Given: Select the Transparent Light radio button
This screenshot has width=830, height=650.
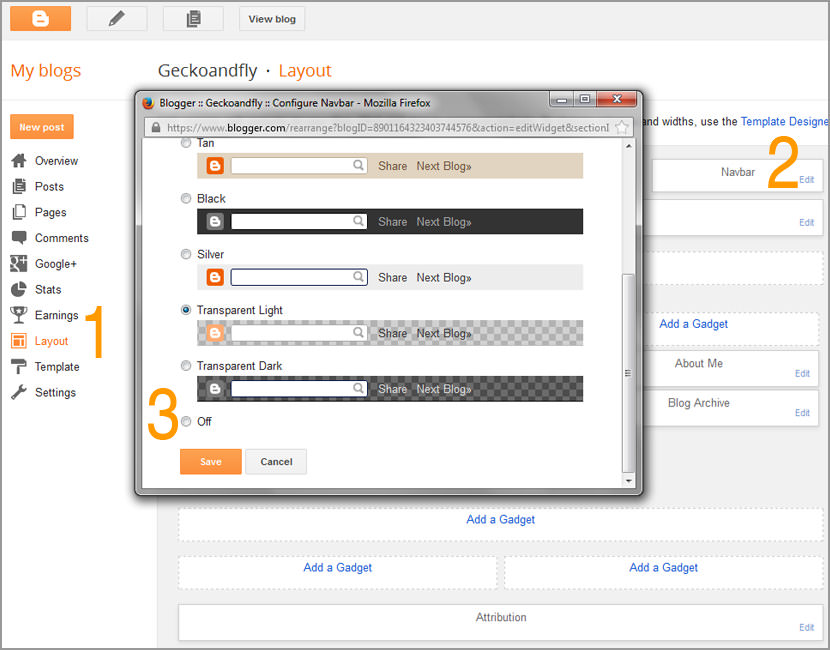Looking at the screenshot, I should pyautogui.click(x=186, y=310).
